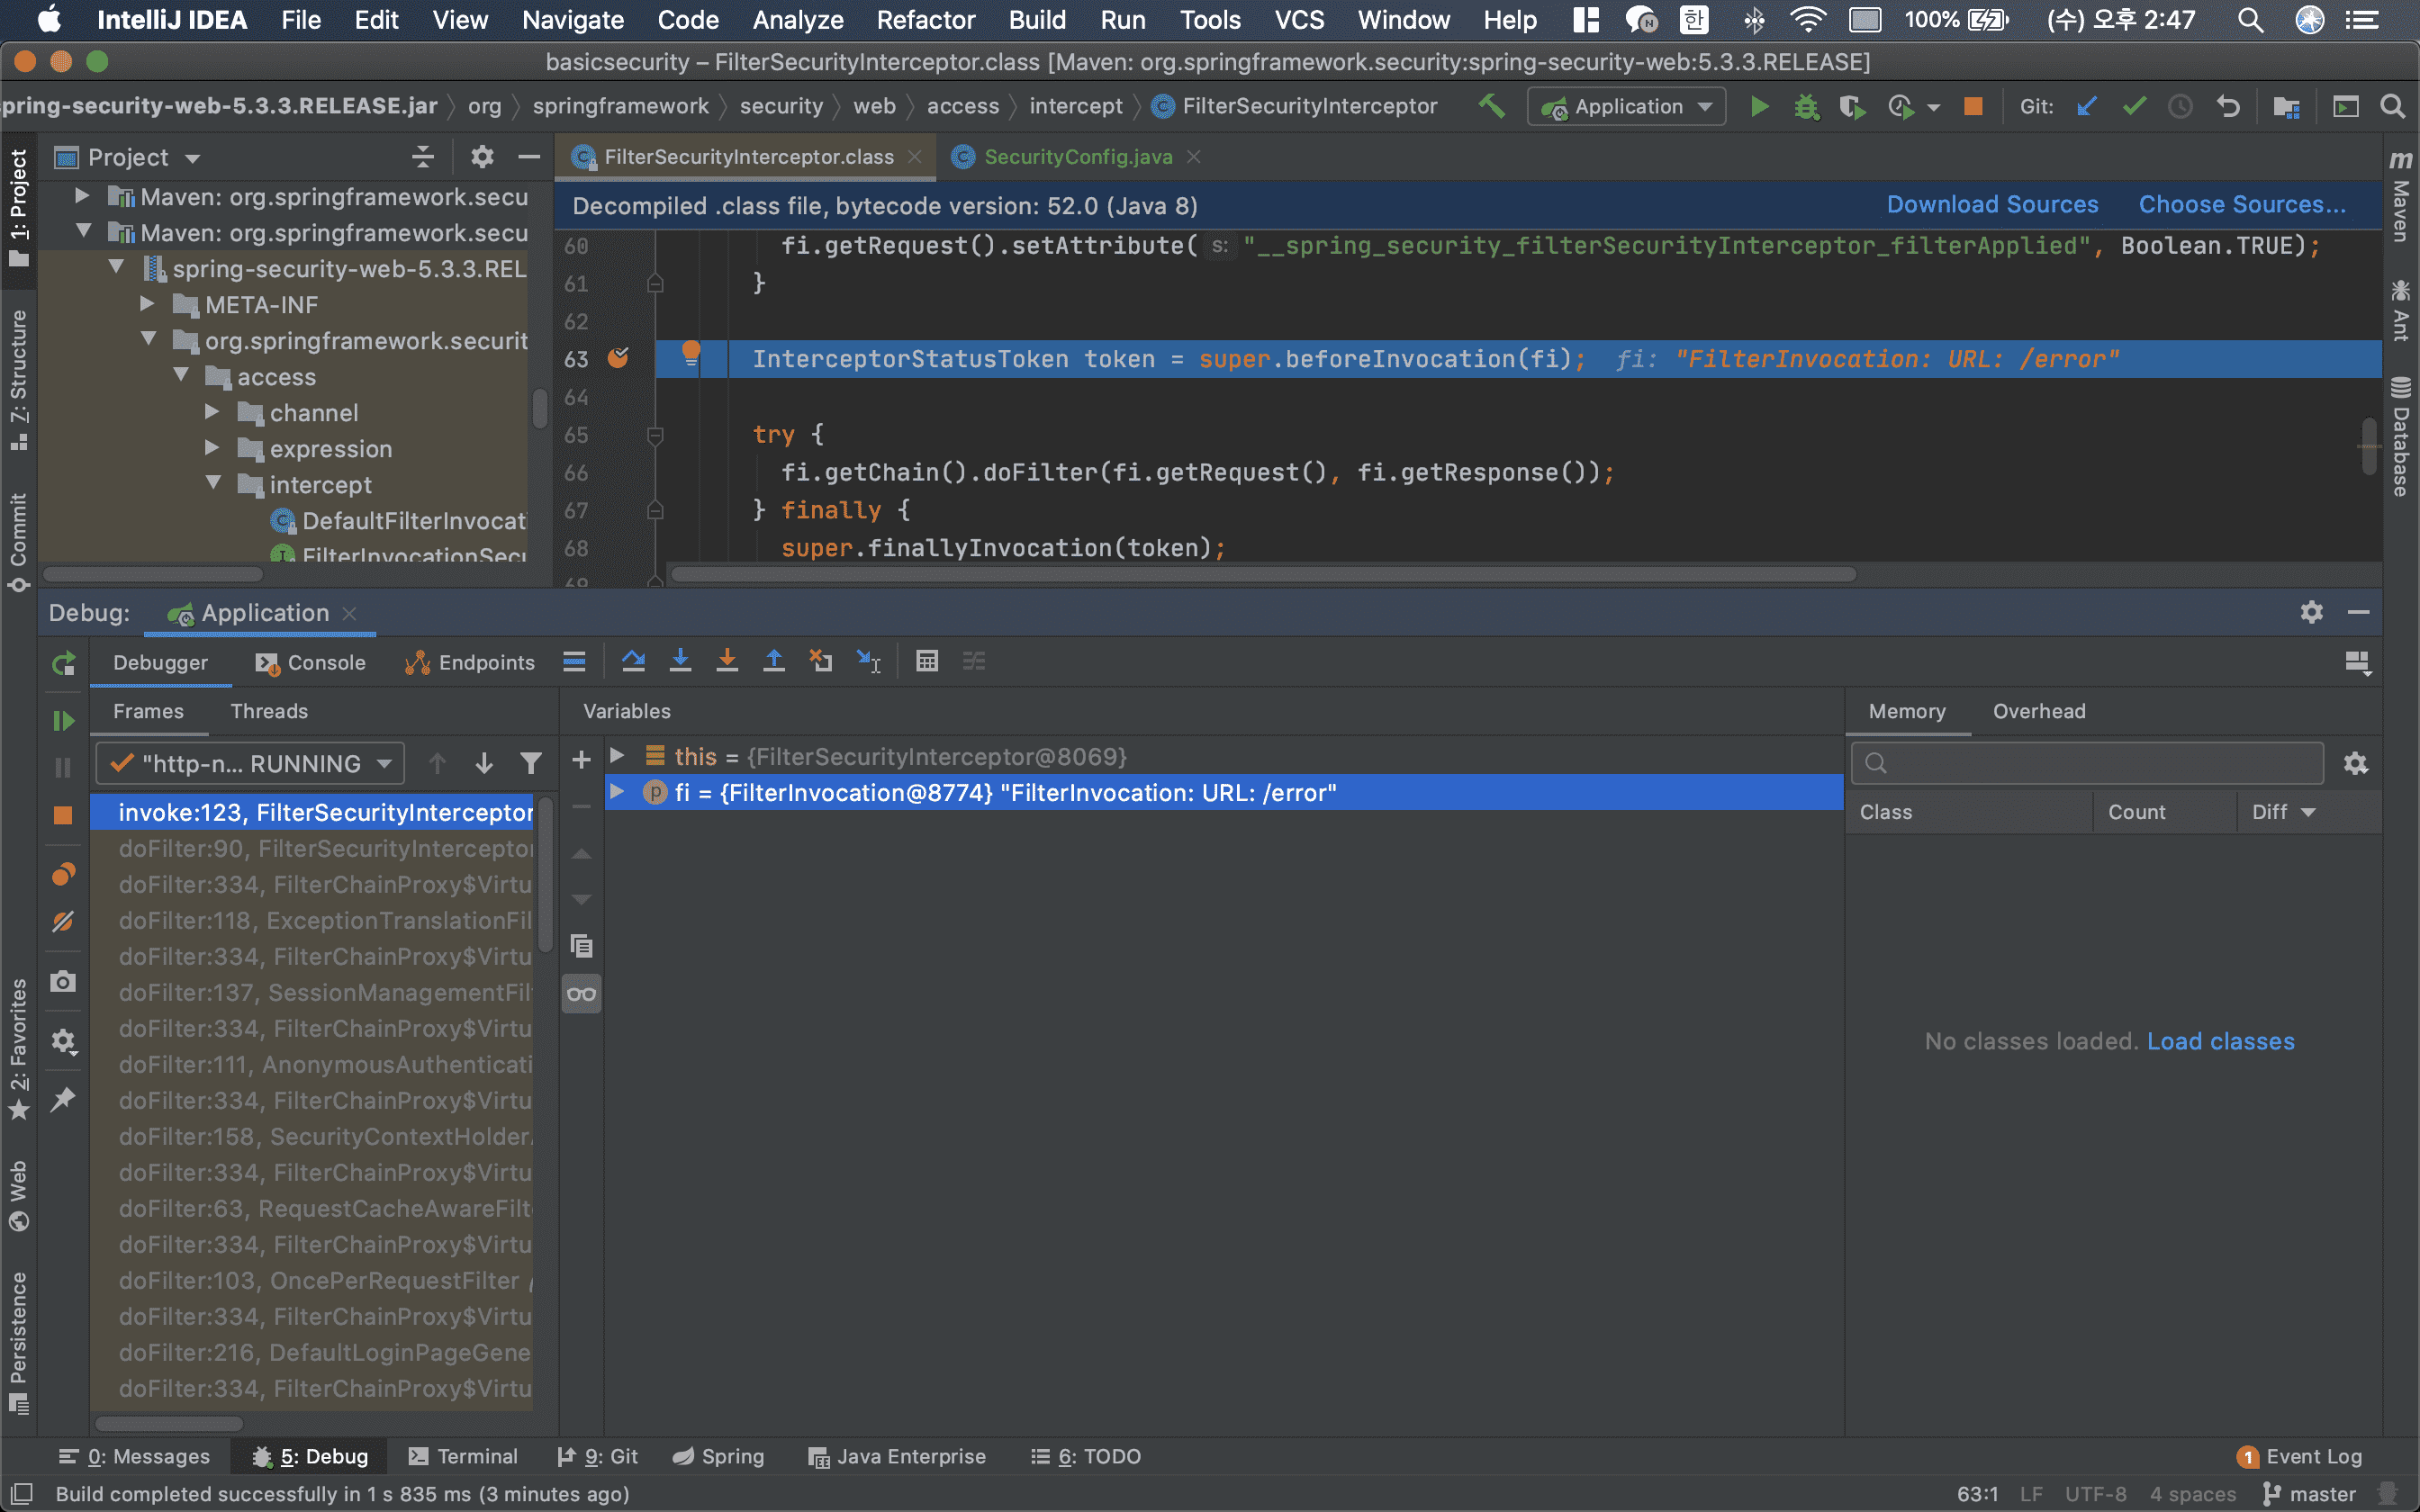The image size is (2420, 1512).
Task: Click Drop Frame debugger icon
Action: click(821, 661)
